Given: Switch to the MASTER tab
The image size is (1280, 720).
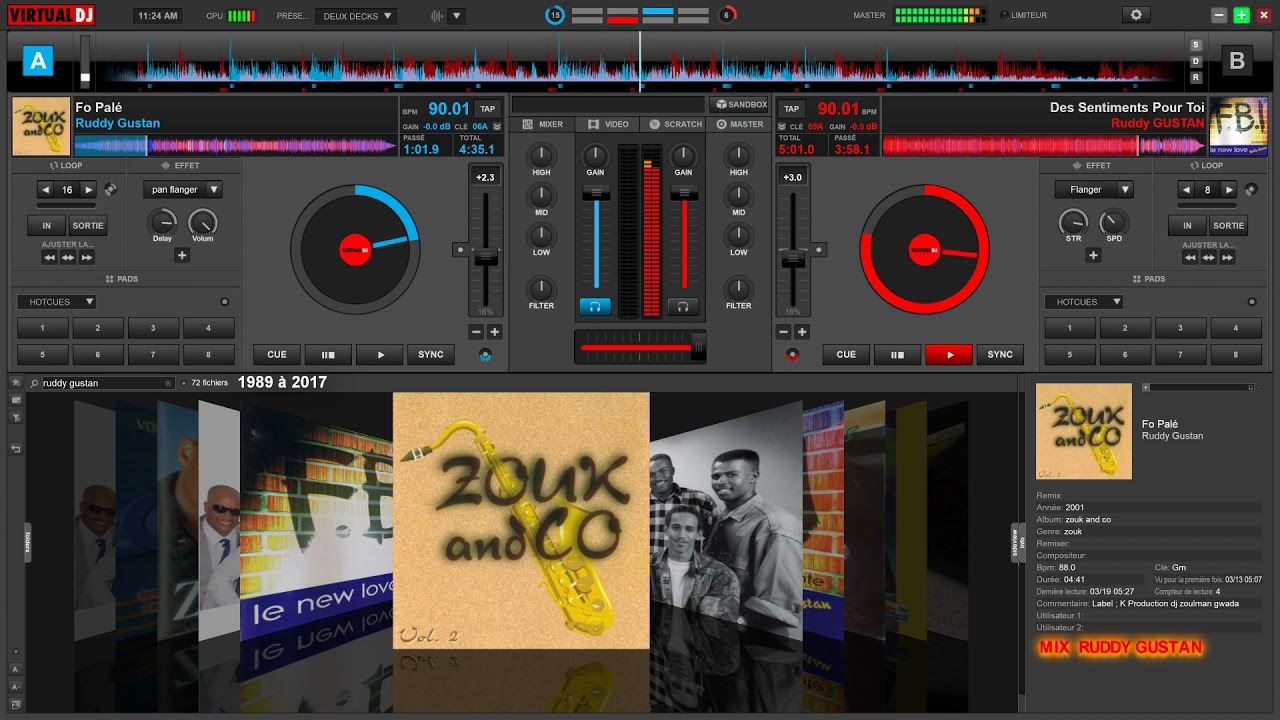Looking at the screenshot, I should click(740, 124).
